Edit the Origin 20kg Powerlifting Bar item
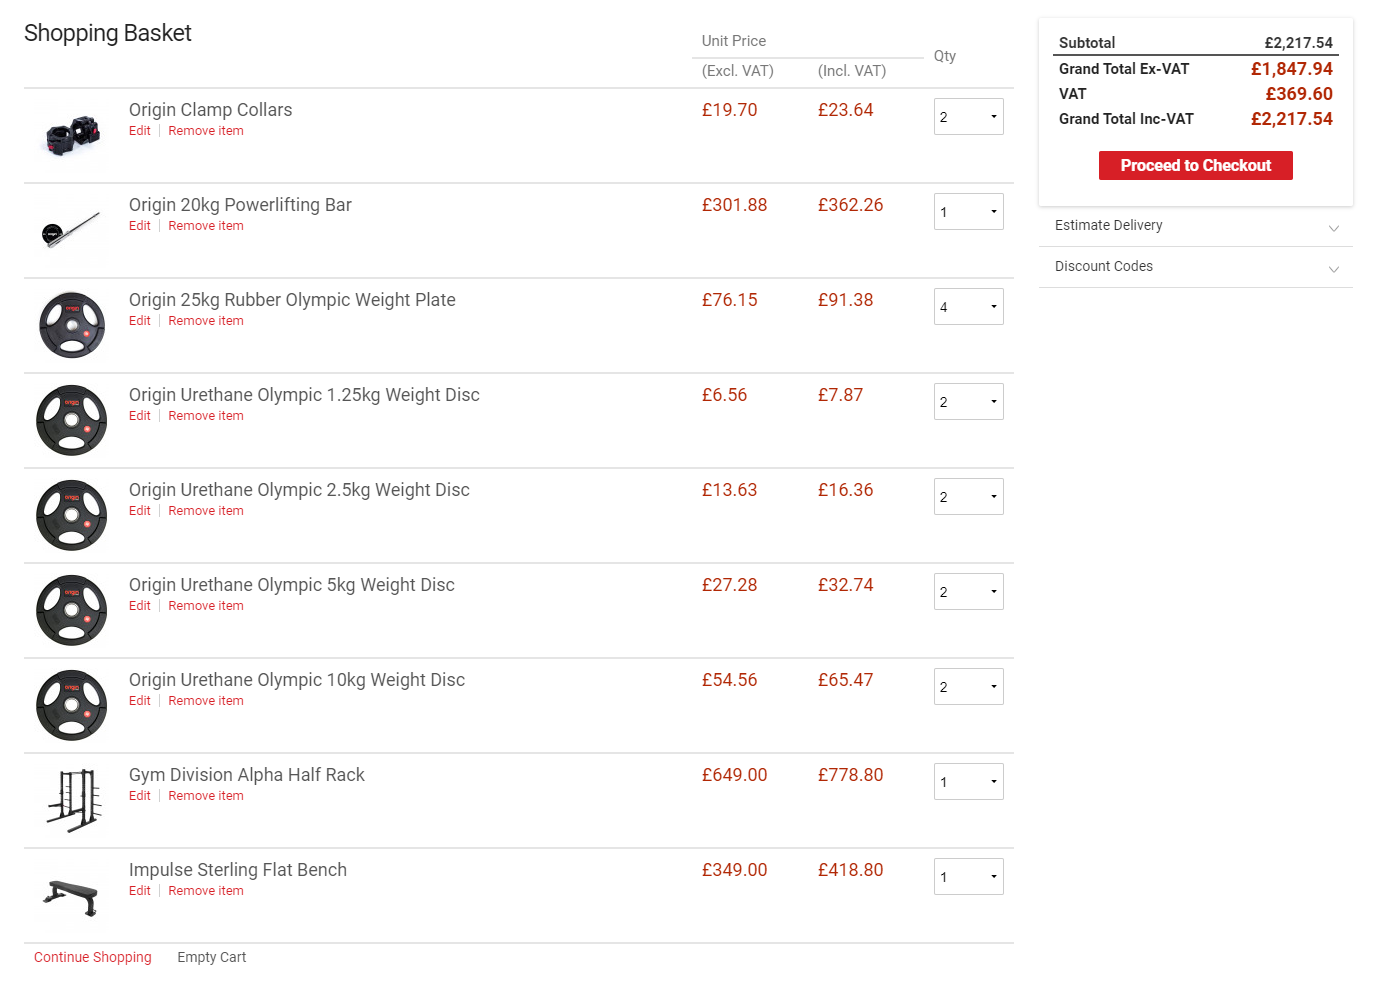Screen dimensions: 1385x983 (140, 226)
